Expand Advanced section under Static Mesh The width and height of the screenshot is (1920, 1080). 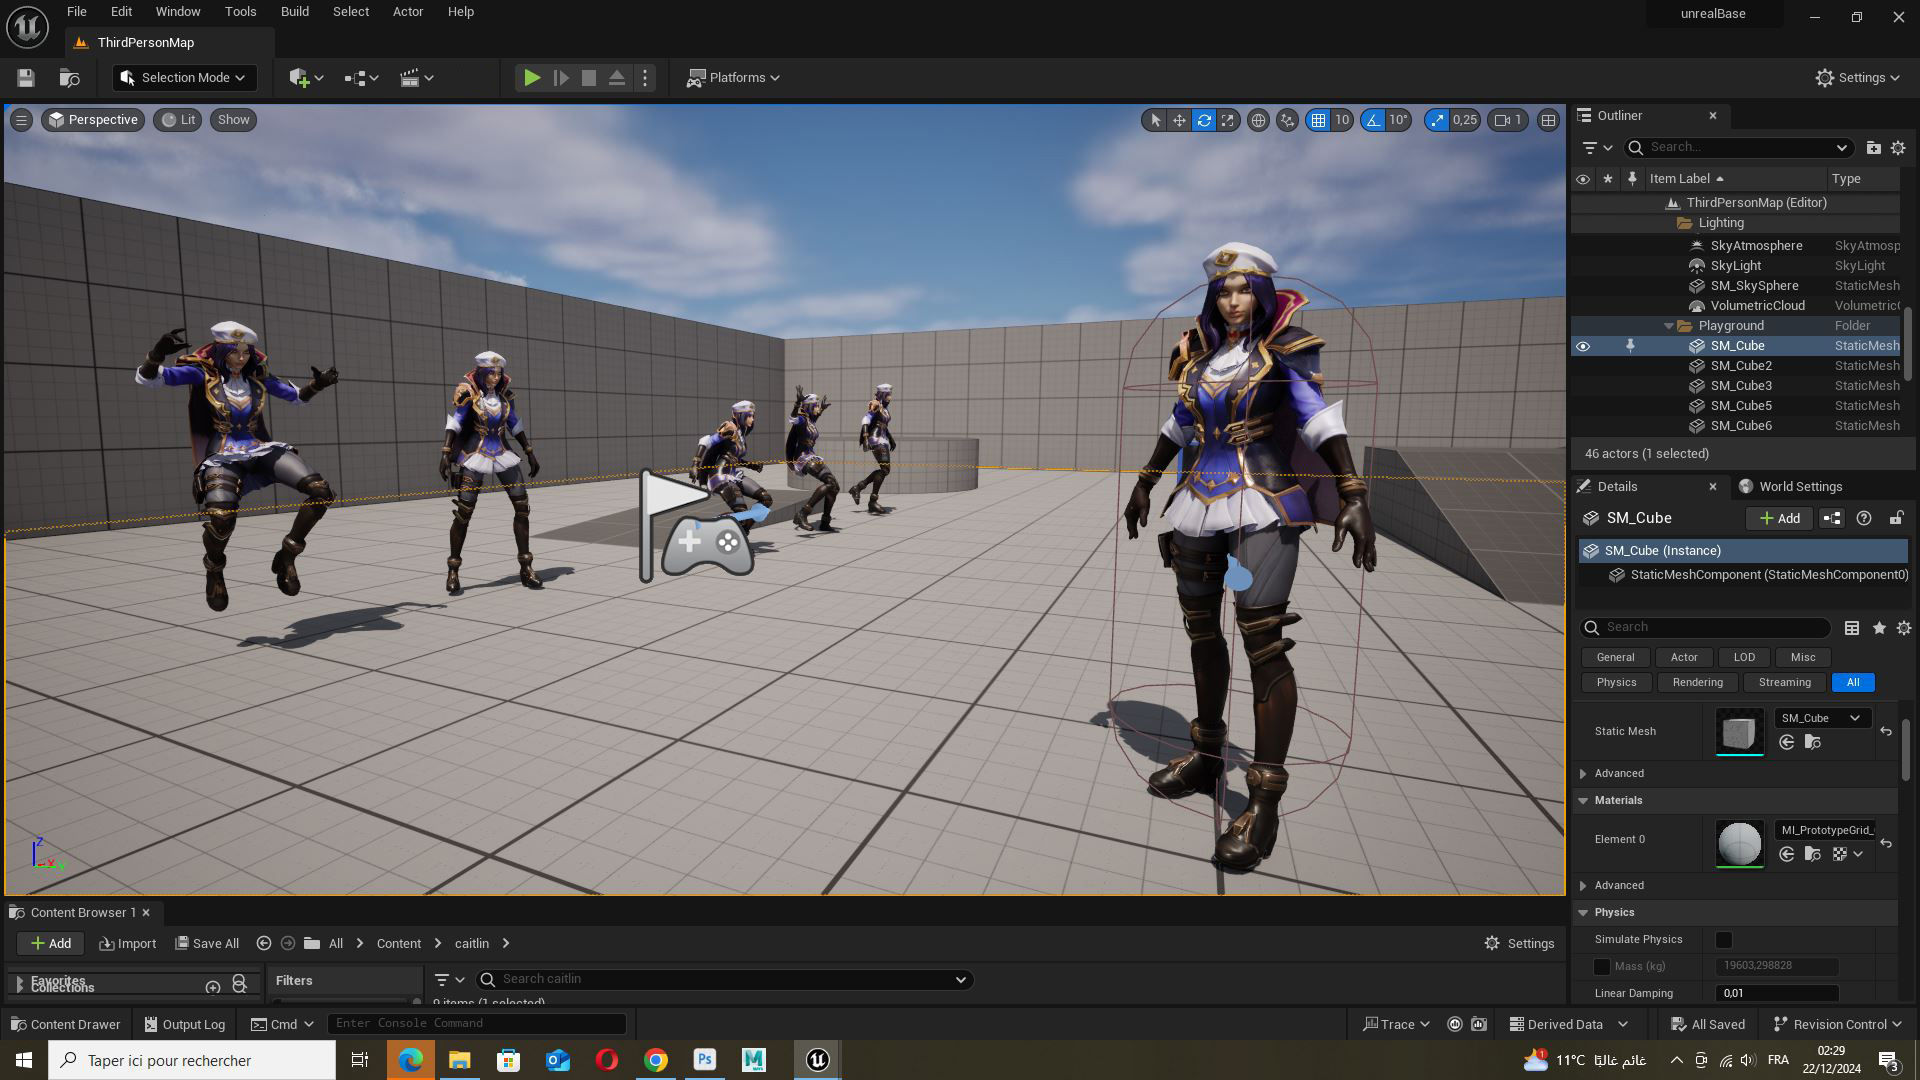point(1583,774)
